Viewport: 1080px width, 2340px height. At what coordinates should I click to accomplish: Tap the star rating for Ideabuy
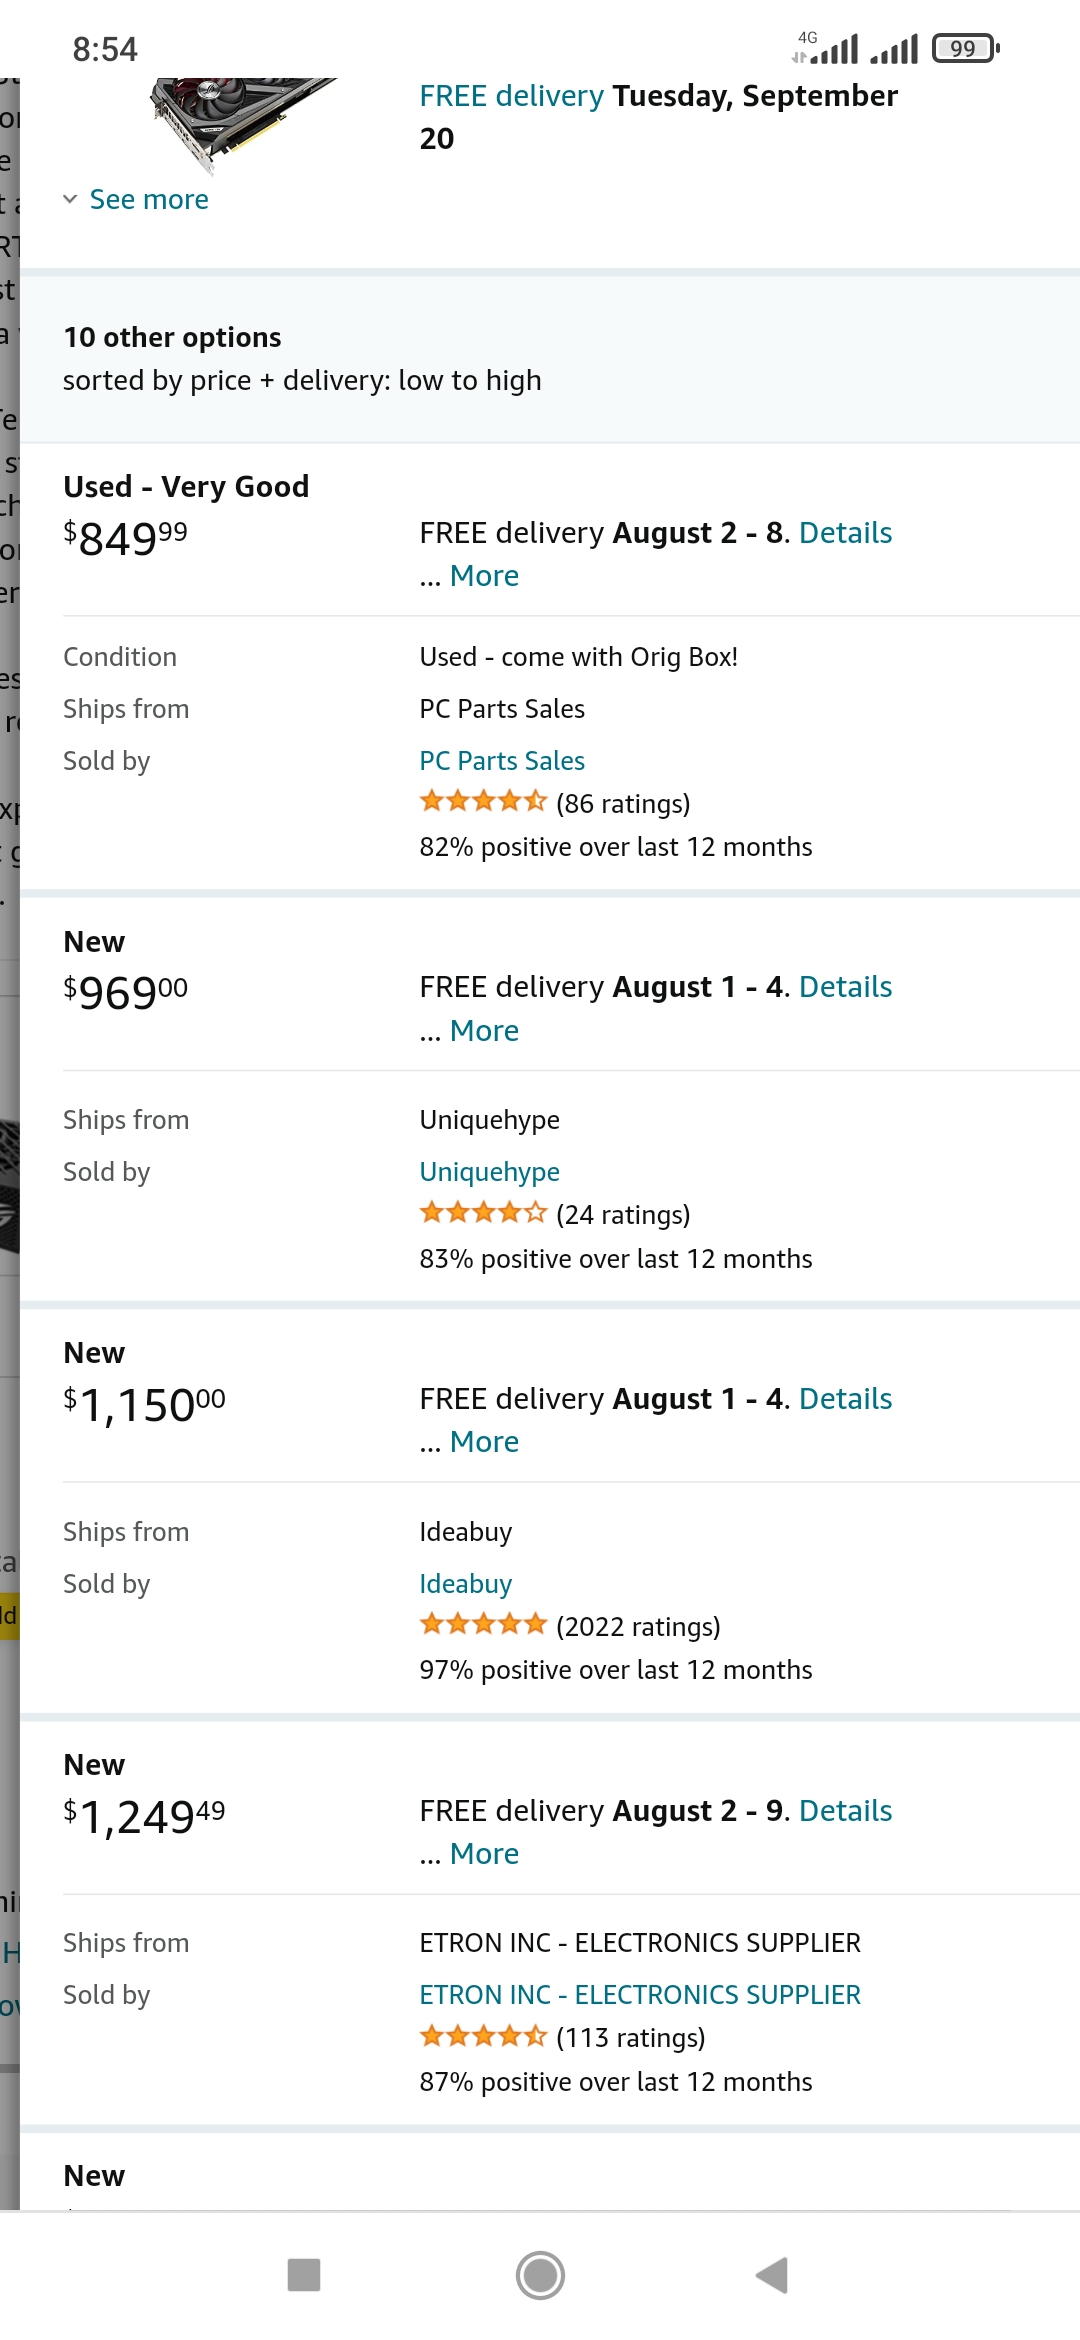tap(483, 1624)
